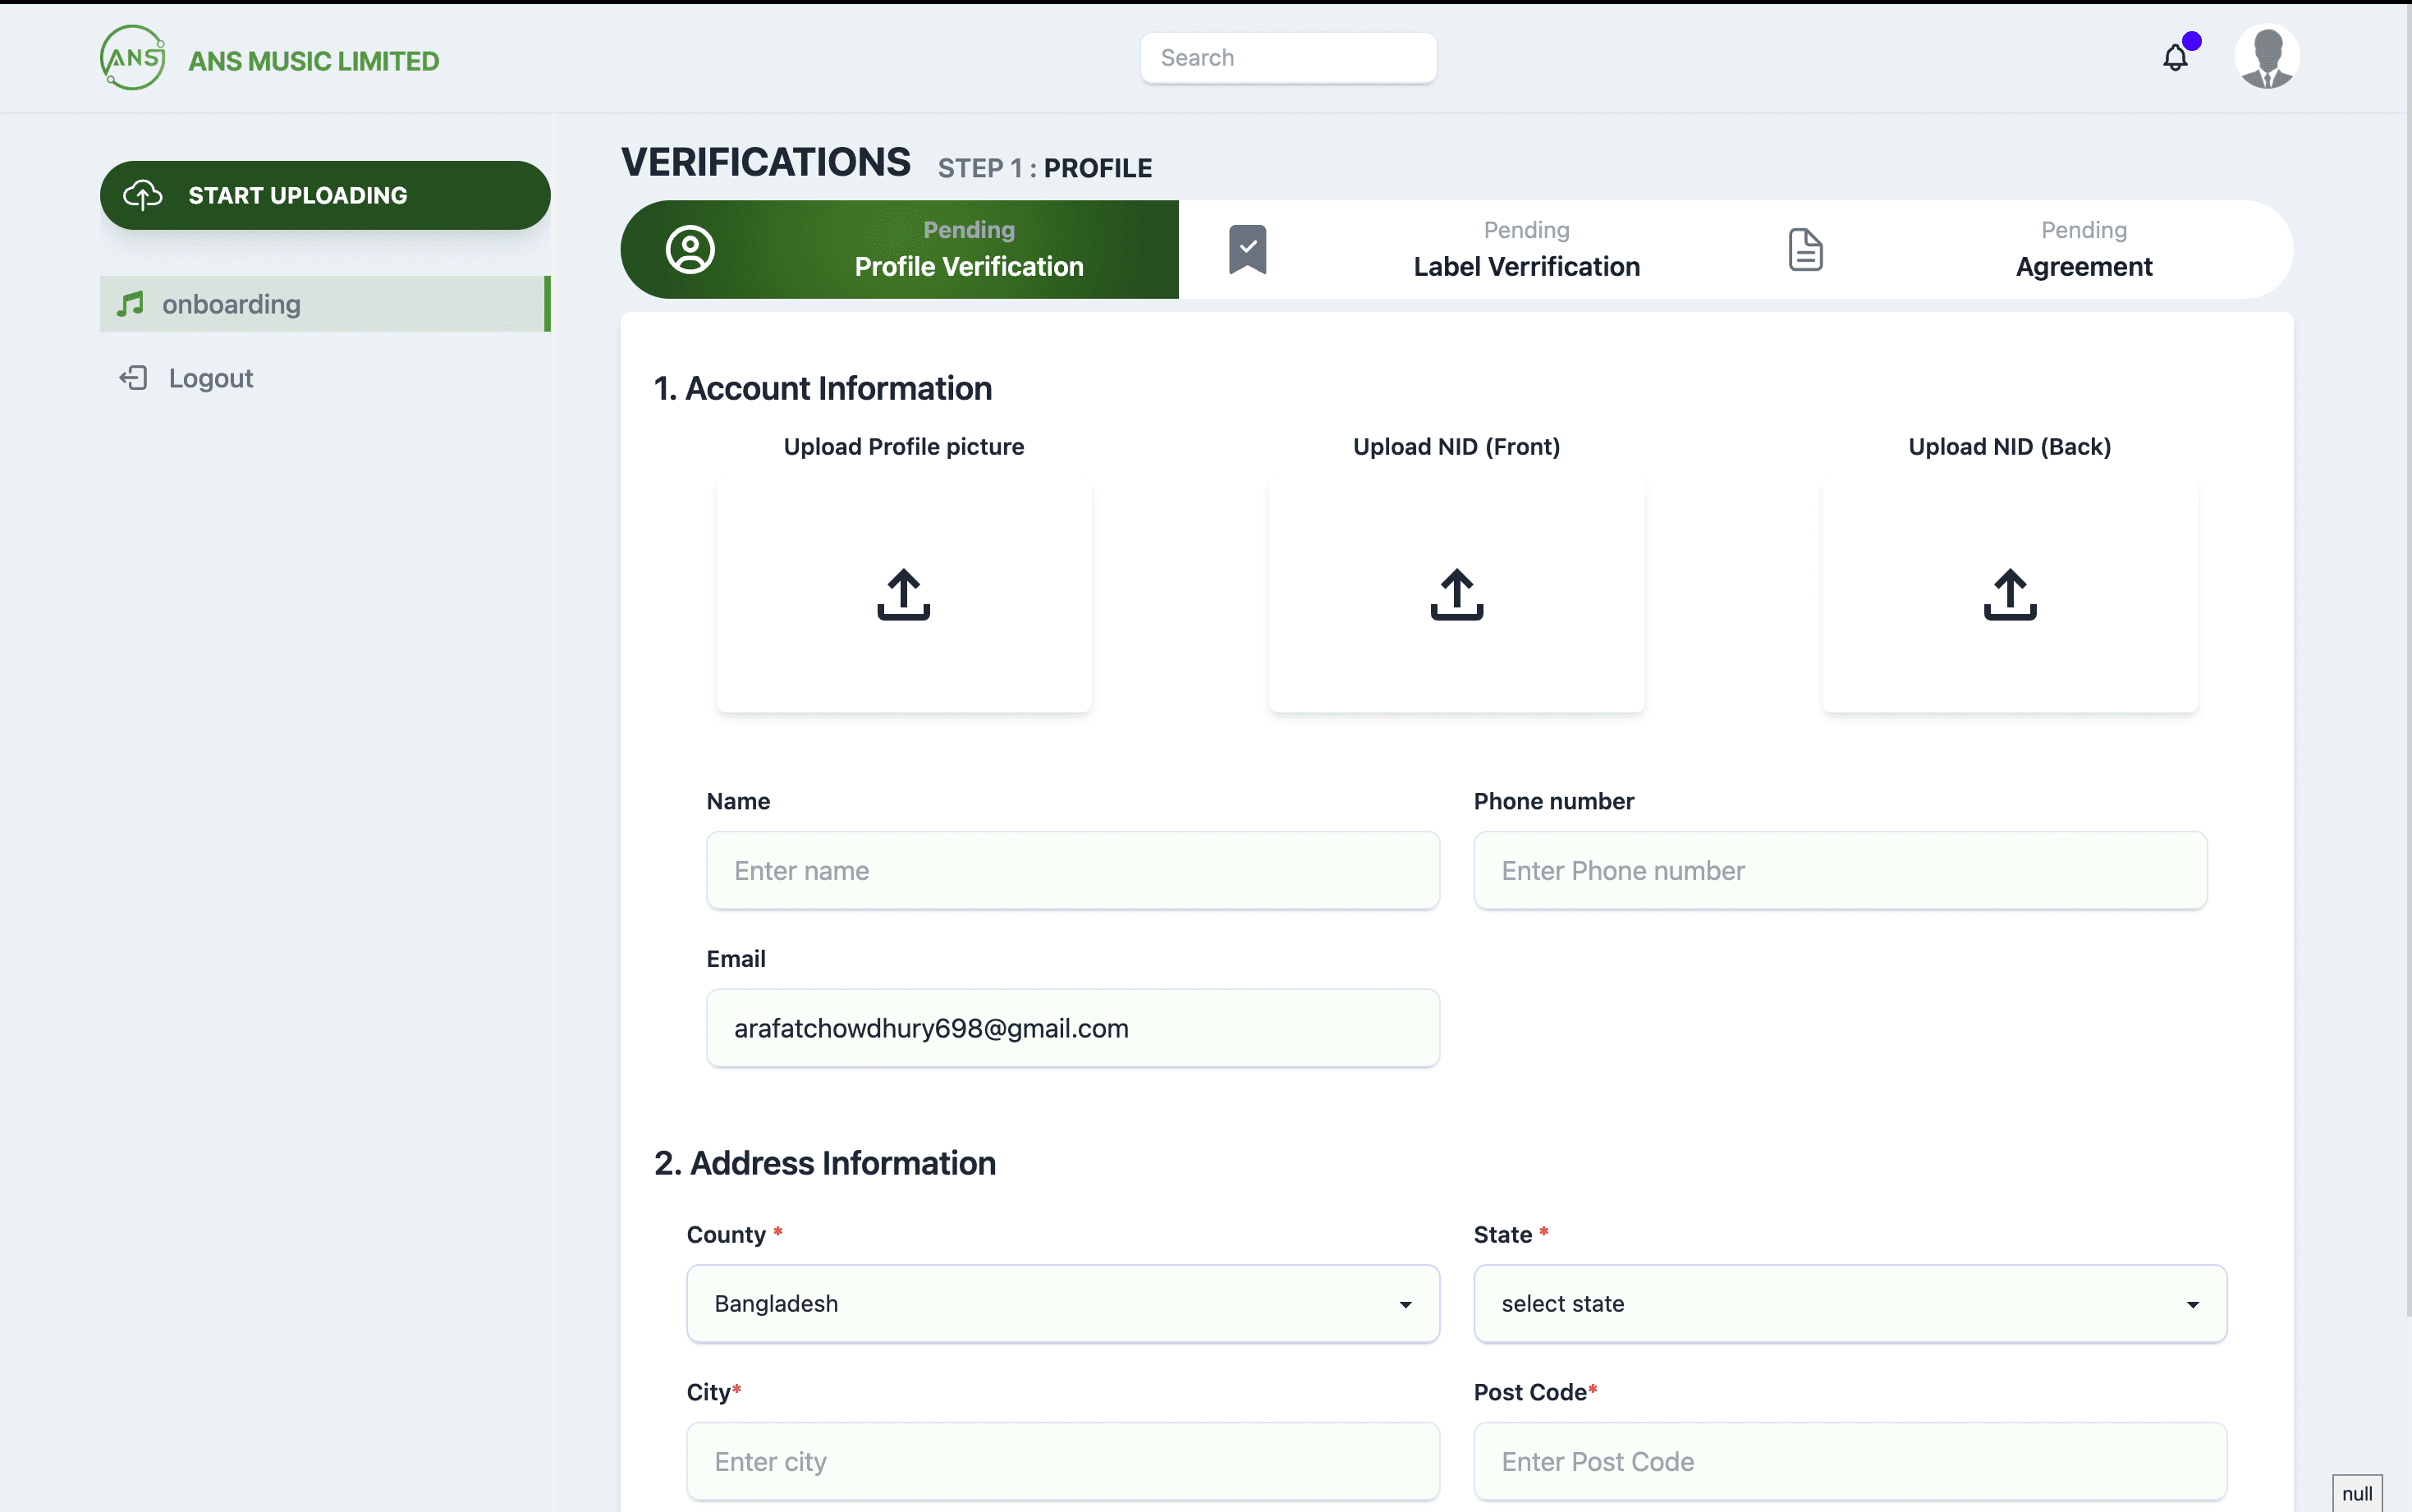Click the Enter Post Code field
2412x1512 pixels.
1849,1461
